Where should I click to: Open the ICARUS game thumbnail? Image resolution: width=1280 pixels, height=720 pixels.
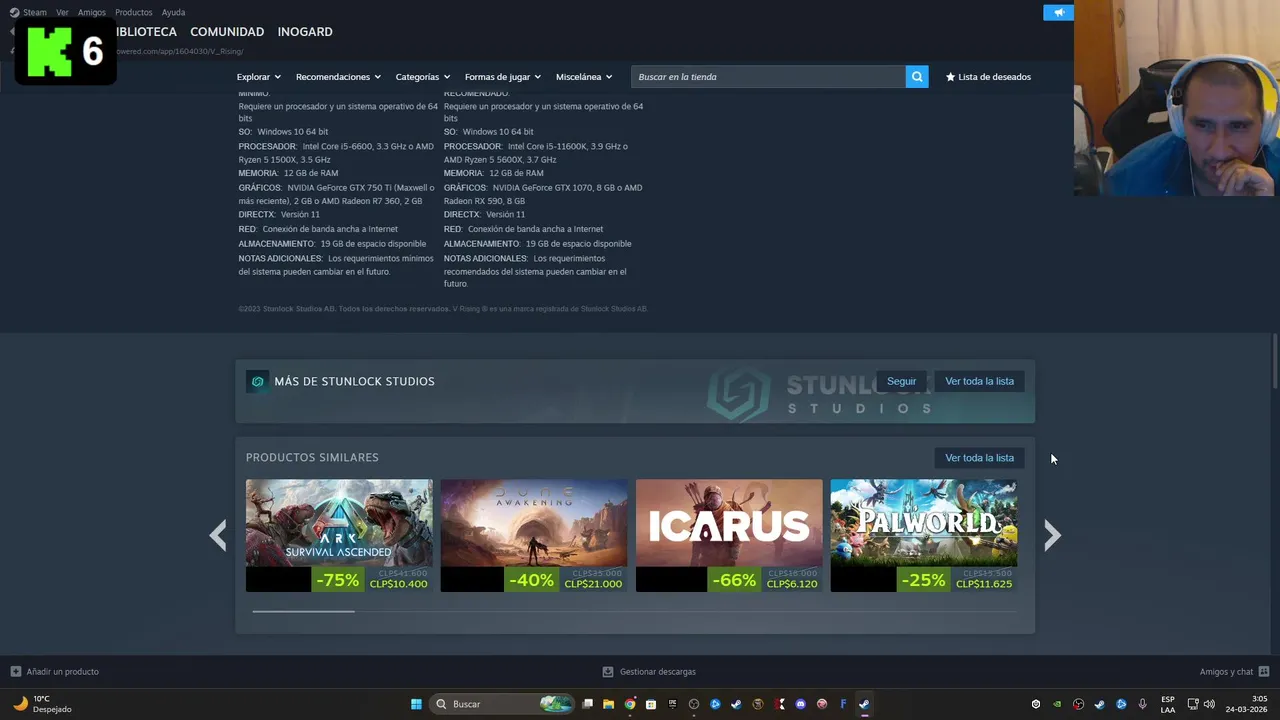point(729,523)
